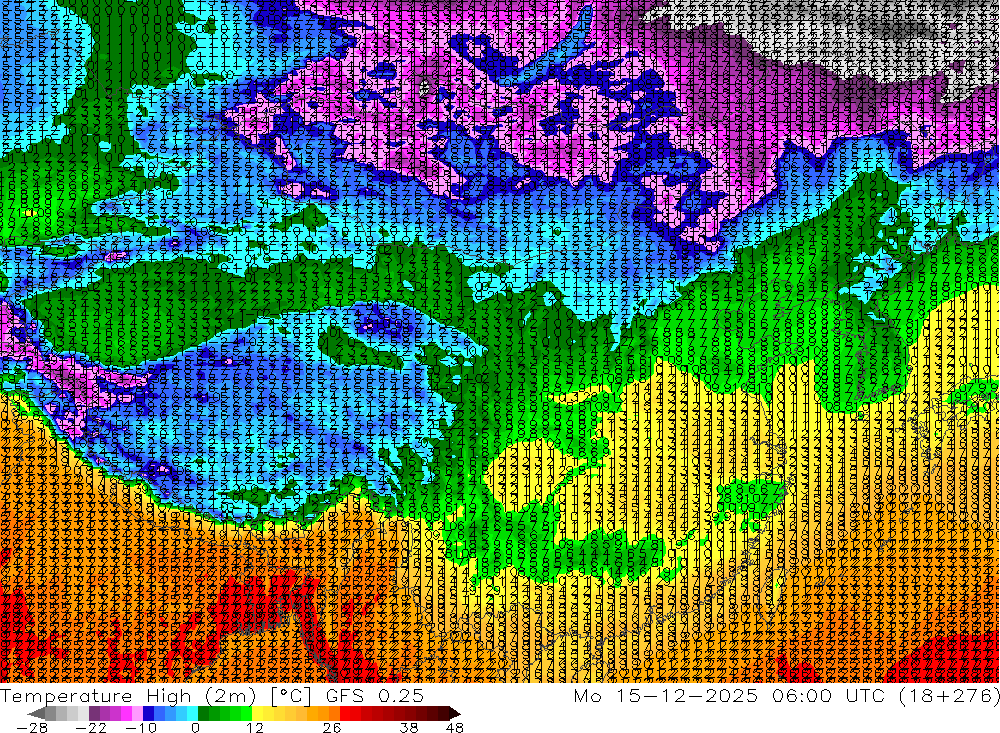Click the dark blue swatch above -10
The height and width of the screenshot is (733, 1000).
pyautogui.click(x=148, y=713)
